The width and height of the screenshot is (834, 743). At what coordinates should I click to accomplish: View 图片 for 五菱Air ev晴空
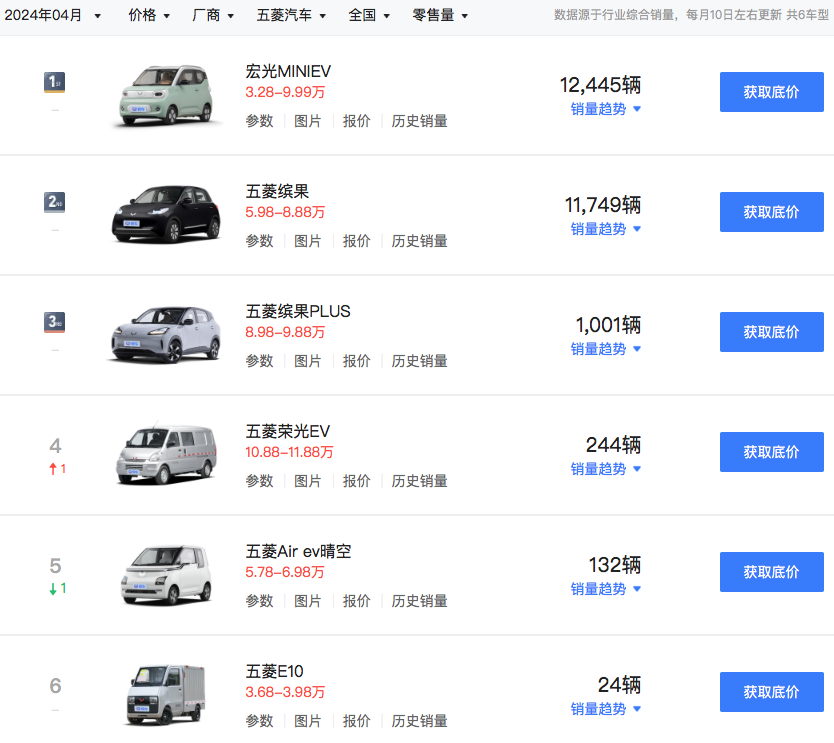308,602
